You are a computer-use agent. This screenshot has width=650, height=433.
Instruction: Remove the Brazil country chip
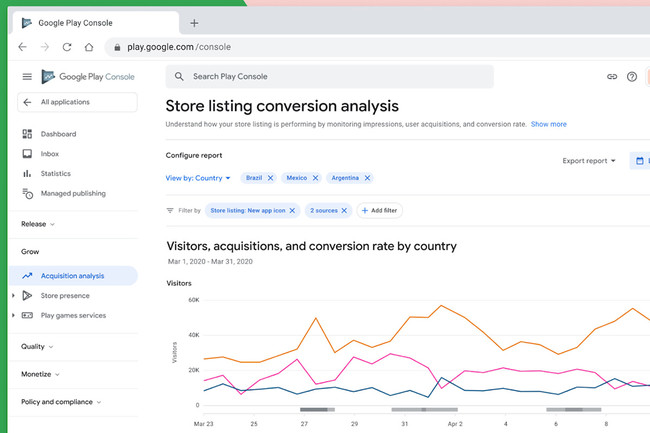(x=270, y=178)
